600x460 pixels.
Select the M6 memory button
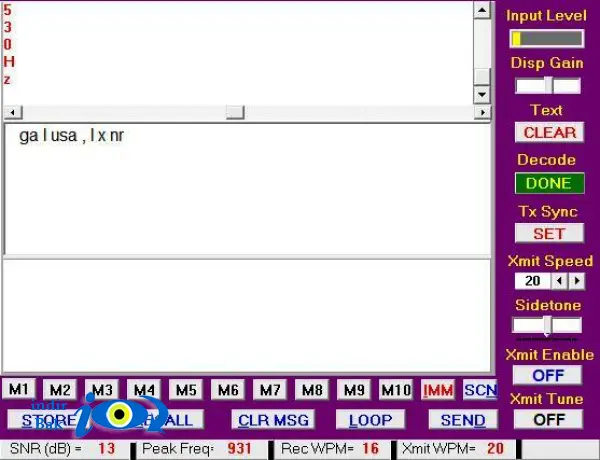coord(228,390)
